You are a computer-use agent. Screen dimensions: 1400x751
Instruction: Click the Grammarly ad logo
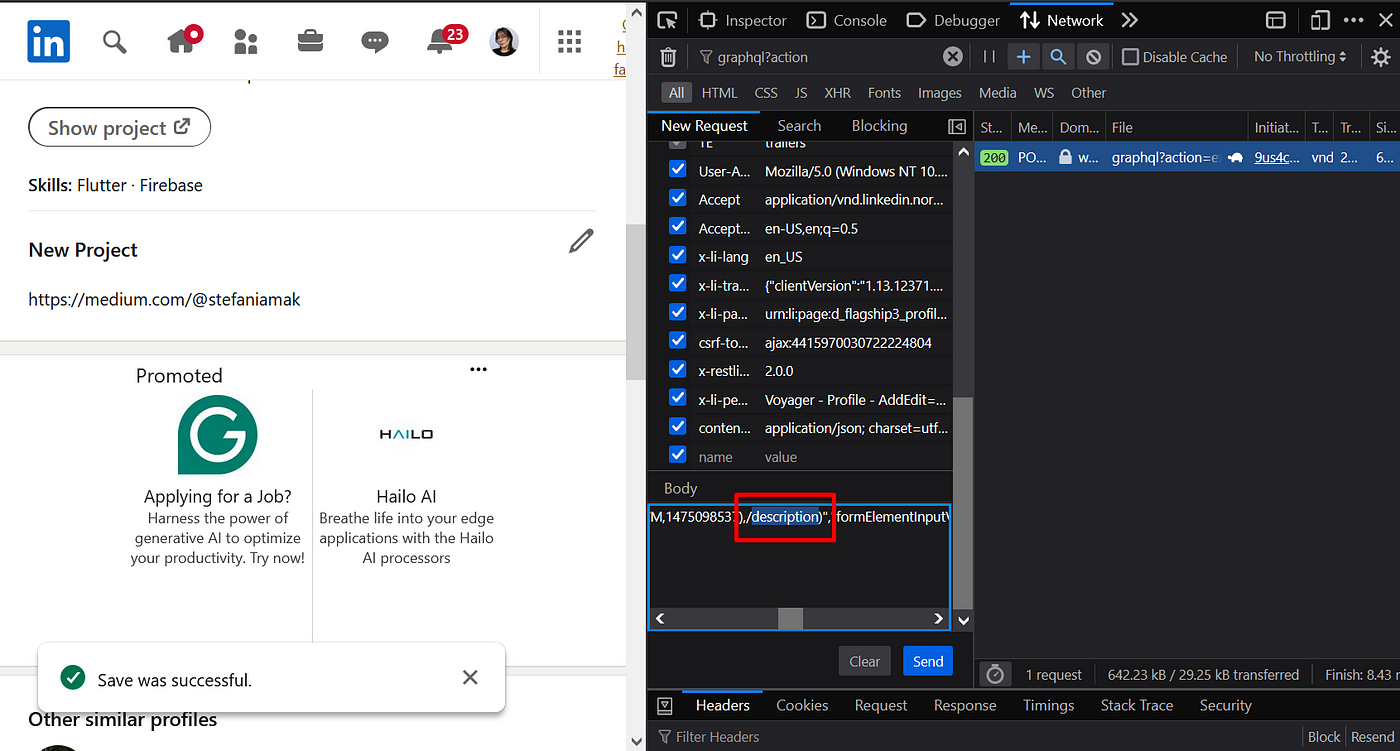(x=217, y=435)
